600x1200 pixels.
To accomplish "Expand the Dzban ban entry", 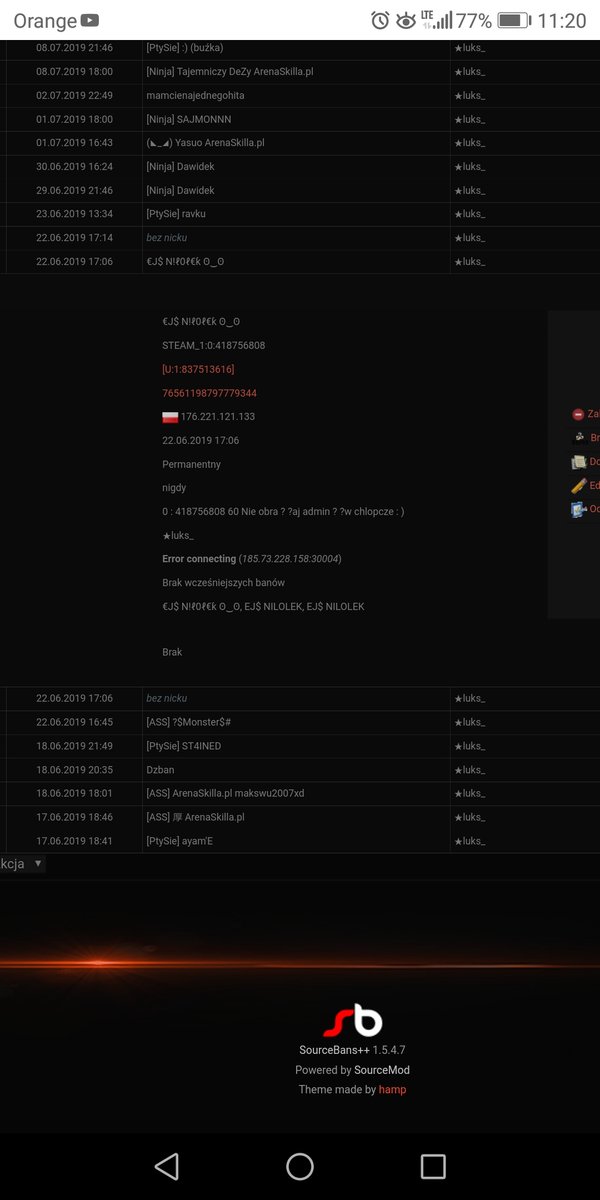I will [x=300, y=770].
